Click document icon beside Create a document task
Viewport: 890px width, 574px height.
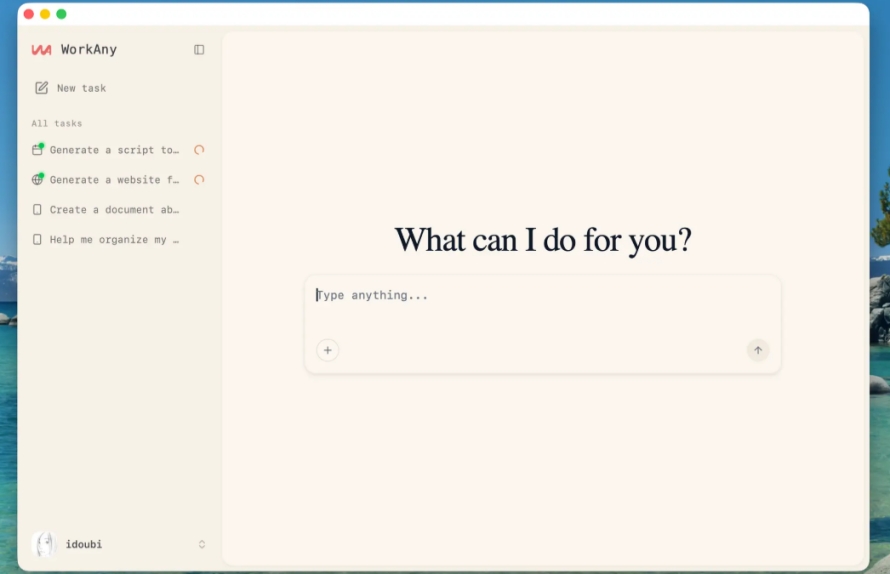[x=37, y=210]
